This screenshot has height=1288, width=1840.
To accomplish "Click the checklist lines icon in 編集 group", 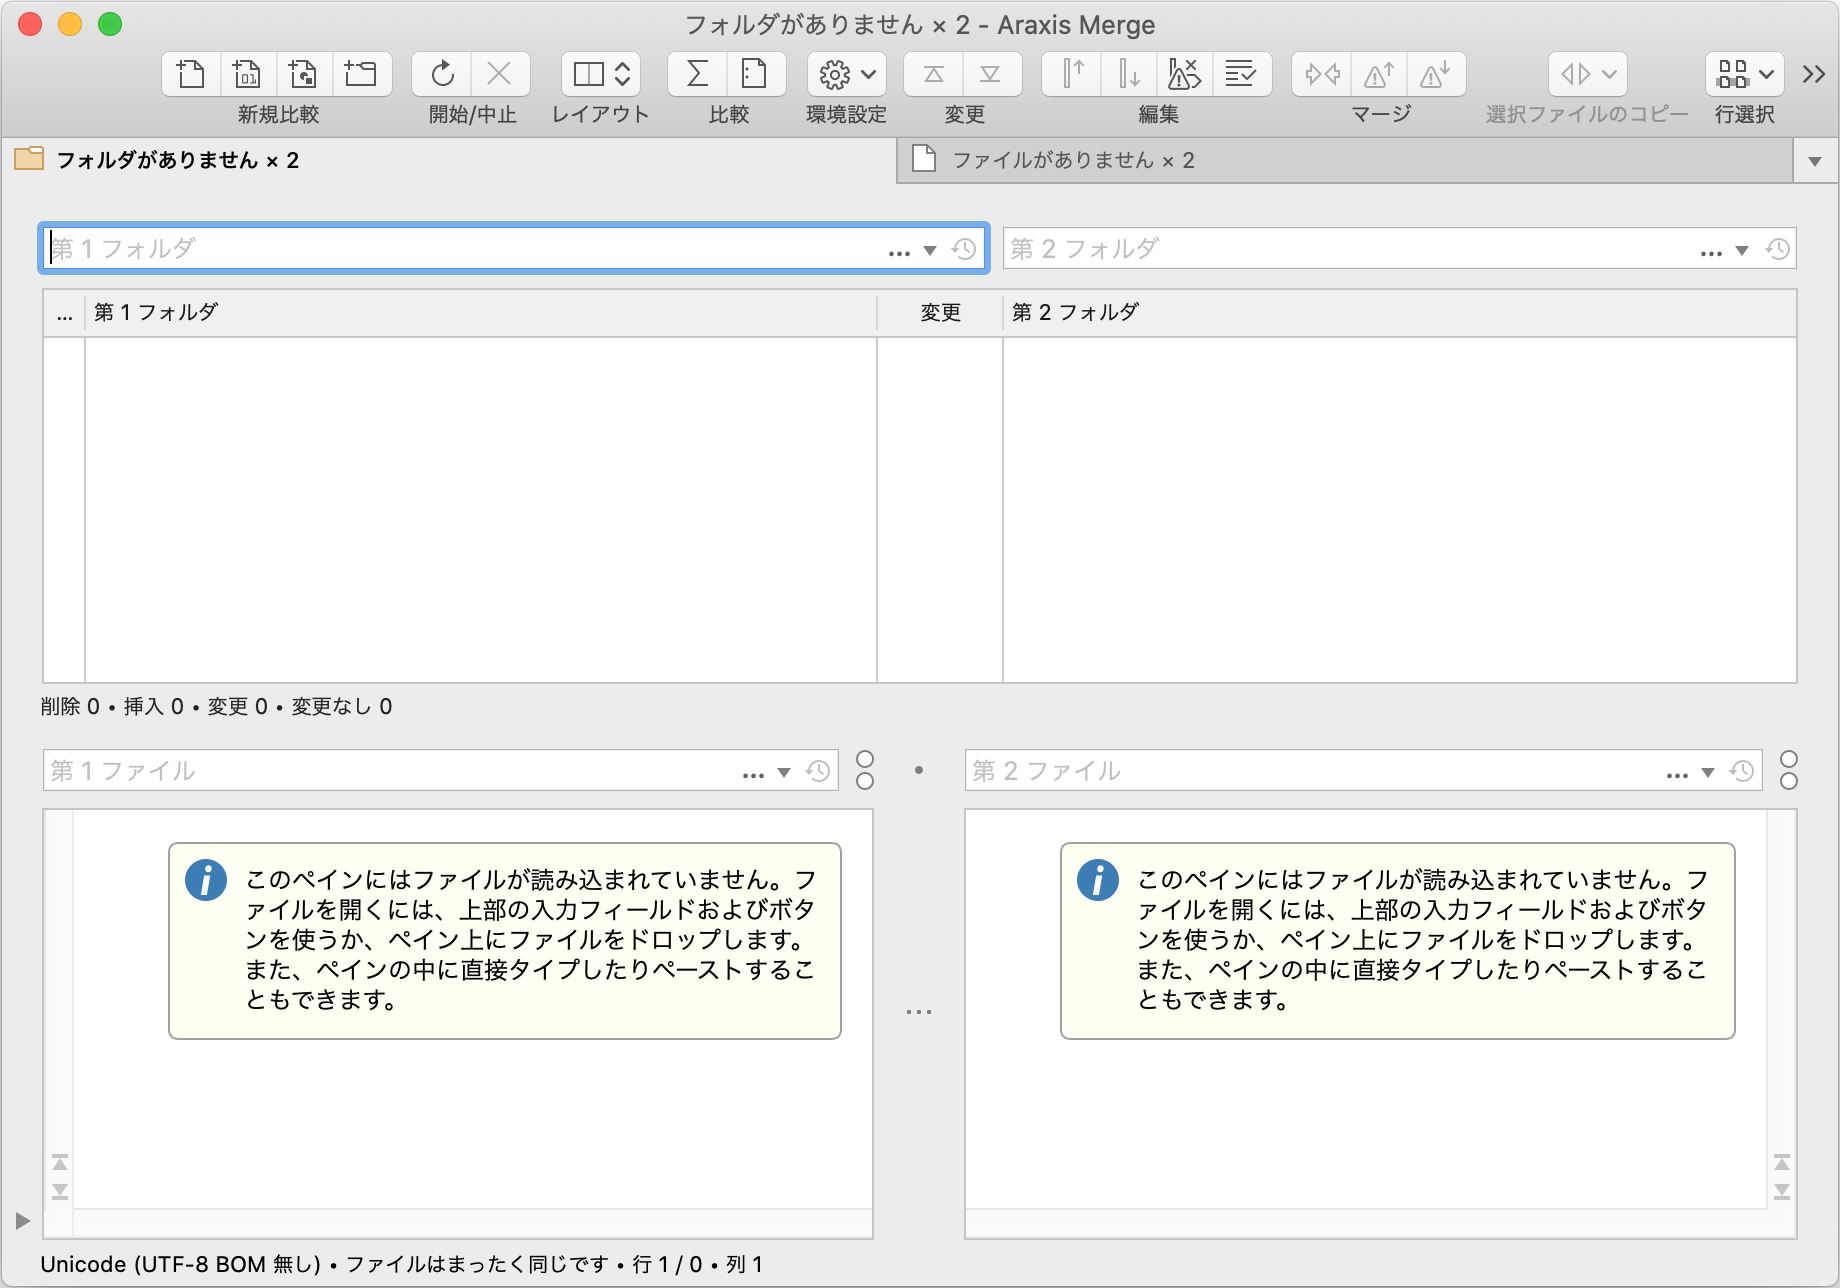I will 1240,74.
